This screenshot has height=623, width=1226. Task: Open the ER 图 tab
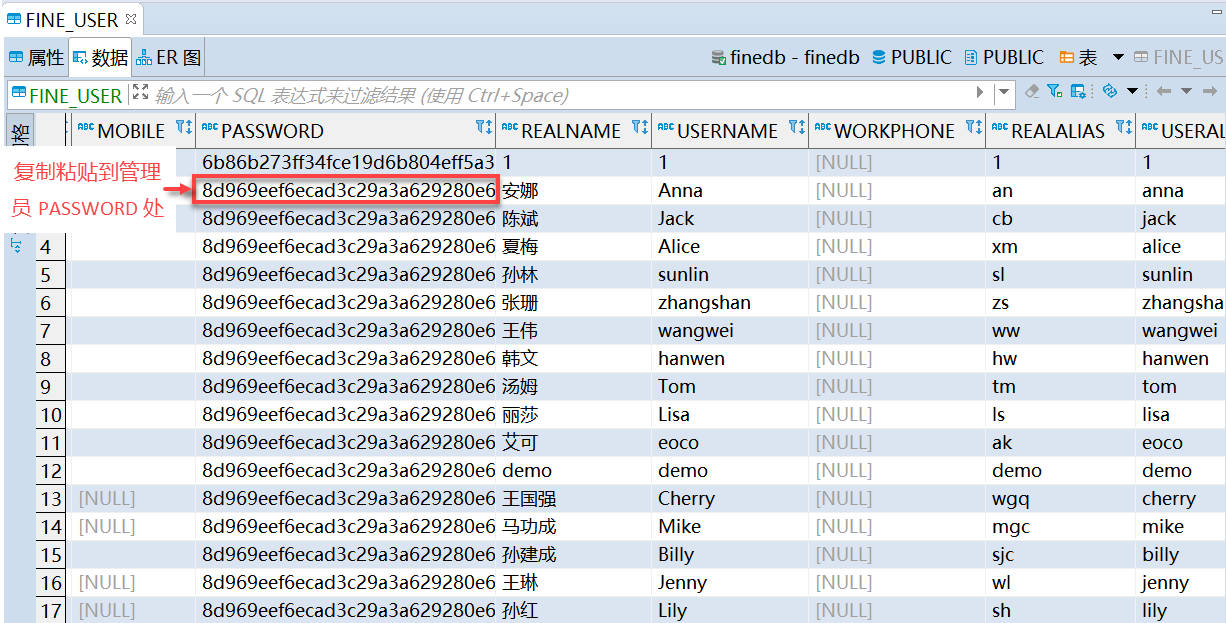(169, 58)
